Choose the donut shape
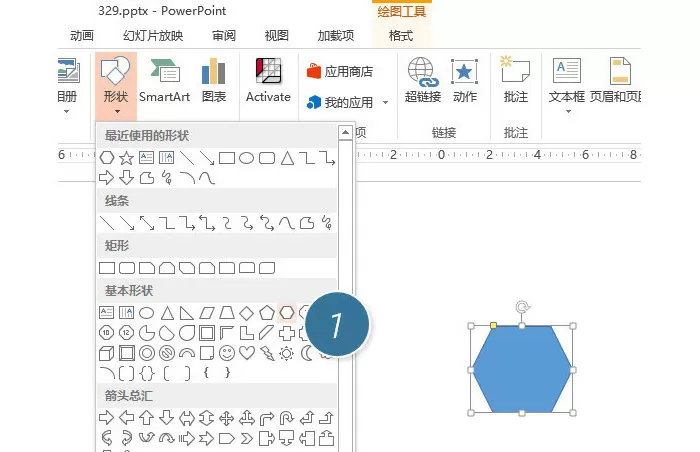This screenshot has width=700, height=452. pos(146,353)
